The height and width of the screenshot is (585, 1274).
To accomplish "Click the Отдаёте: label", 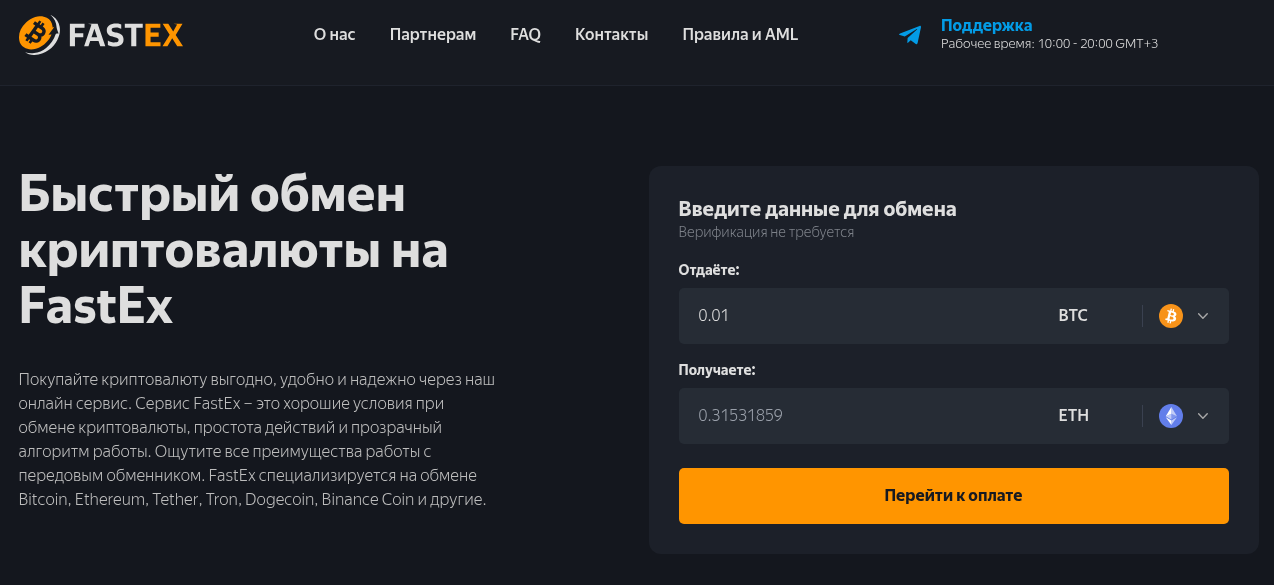I will pos(709,270).
